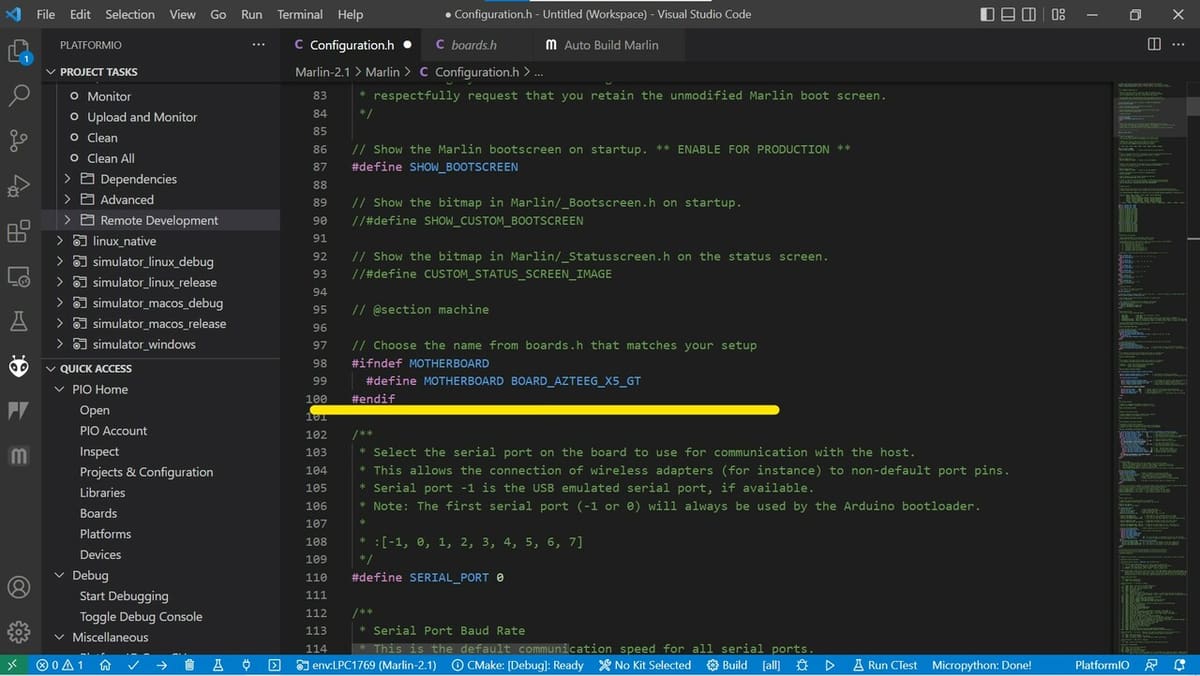Open PlatformIO Serial Monitor plug icon
The height and width of the screenshot is (676, 1200).
coord(246,665)
